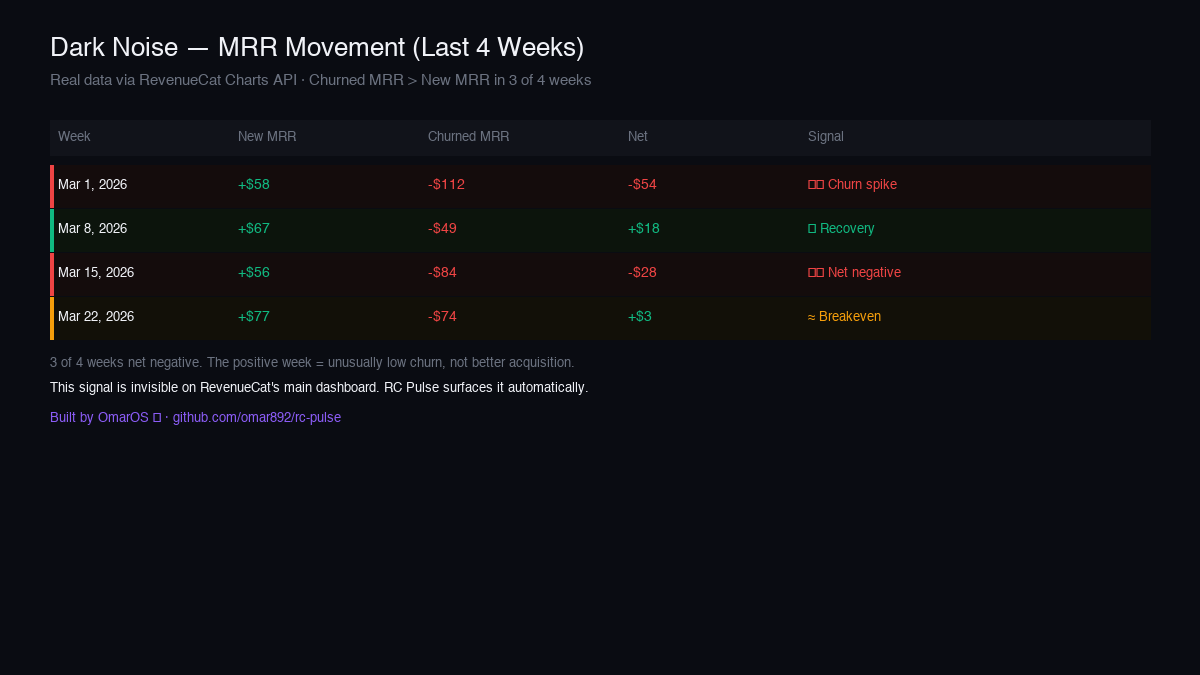Click the -$74 churned value
The height and width of the screenshot is (675, 1200).
(x=442, y=317)
